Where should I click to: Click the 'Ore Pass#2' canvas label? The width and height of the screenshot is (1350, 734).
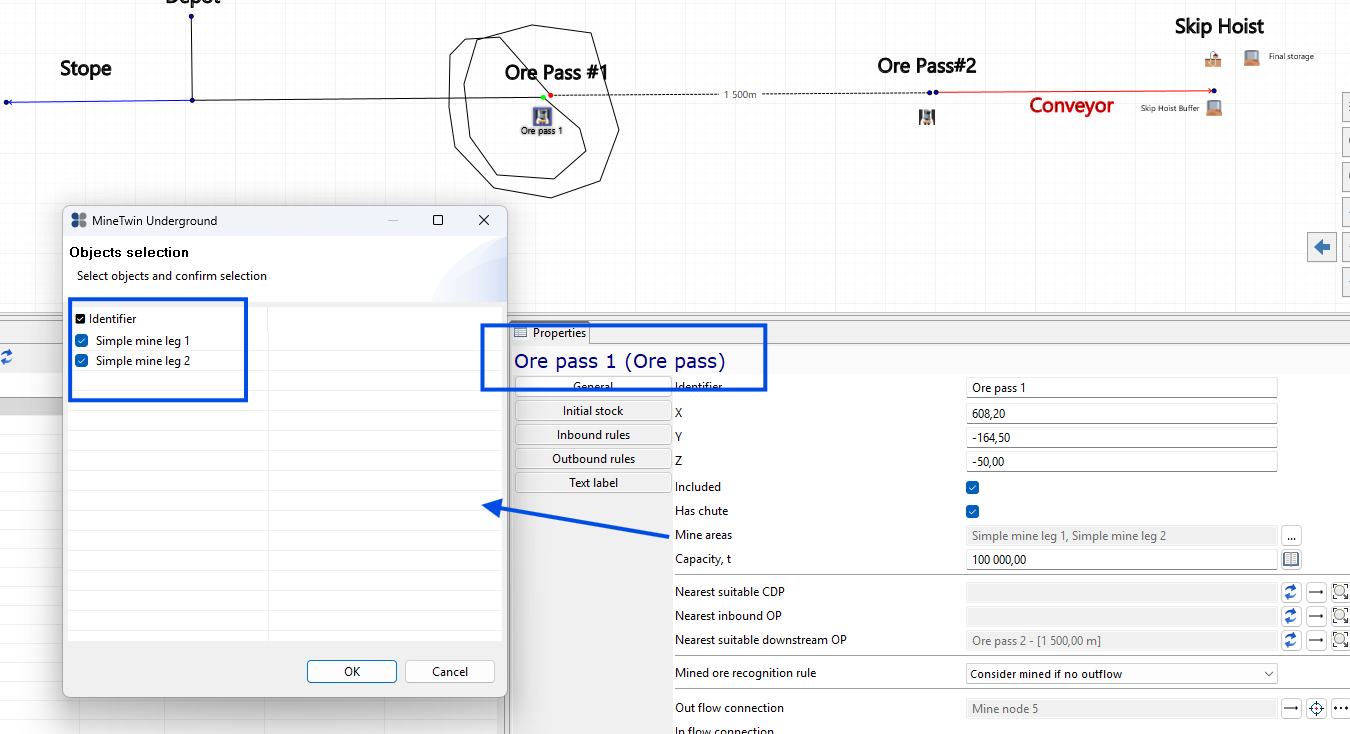pos(927,66)
